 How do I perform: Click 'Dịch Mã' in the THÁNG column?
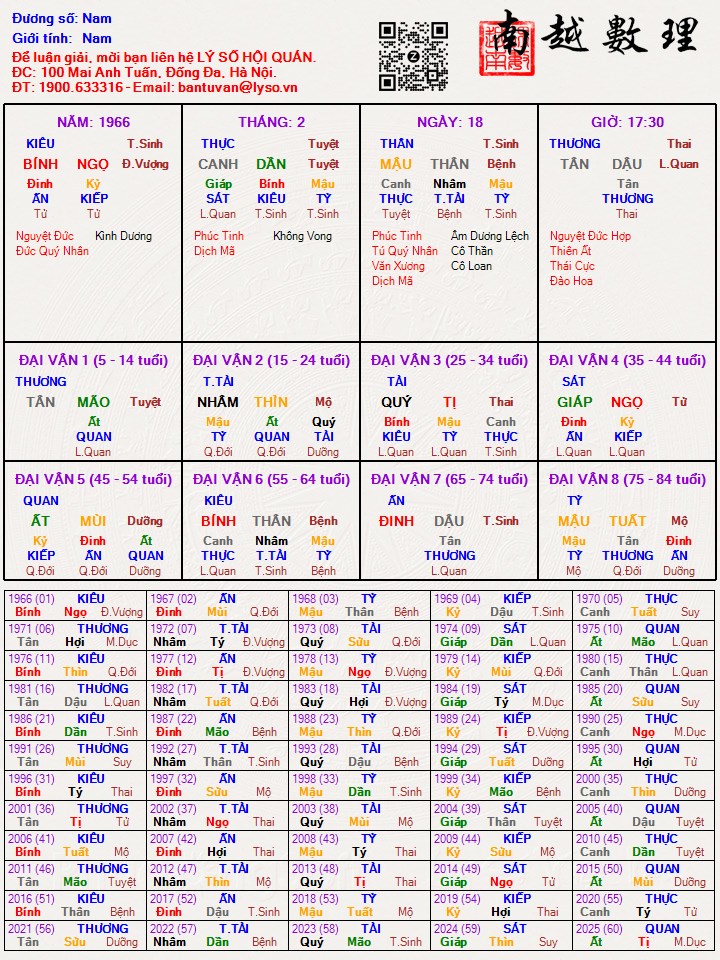(x=214, y=250)
